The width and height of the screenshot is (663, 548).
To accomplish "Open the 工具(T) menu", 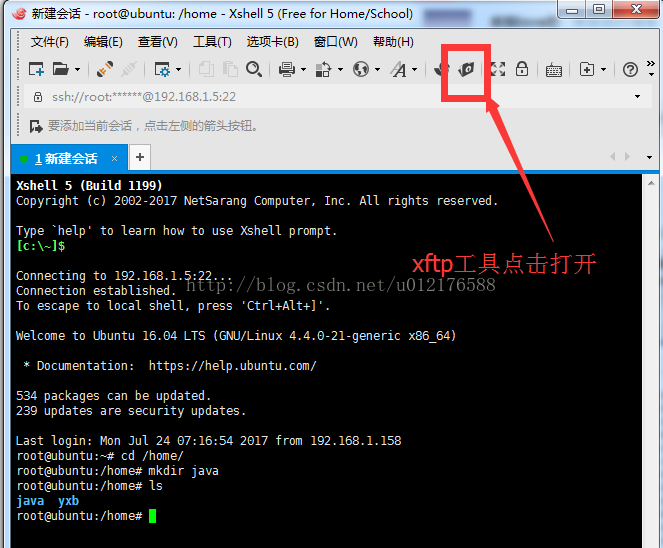I will [212, 42].
